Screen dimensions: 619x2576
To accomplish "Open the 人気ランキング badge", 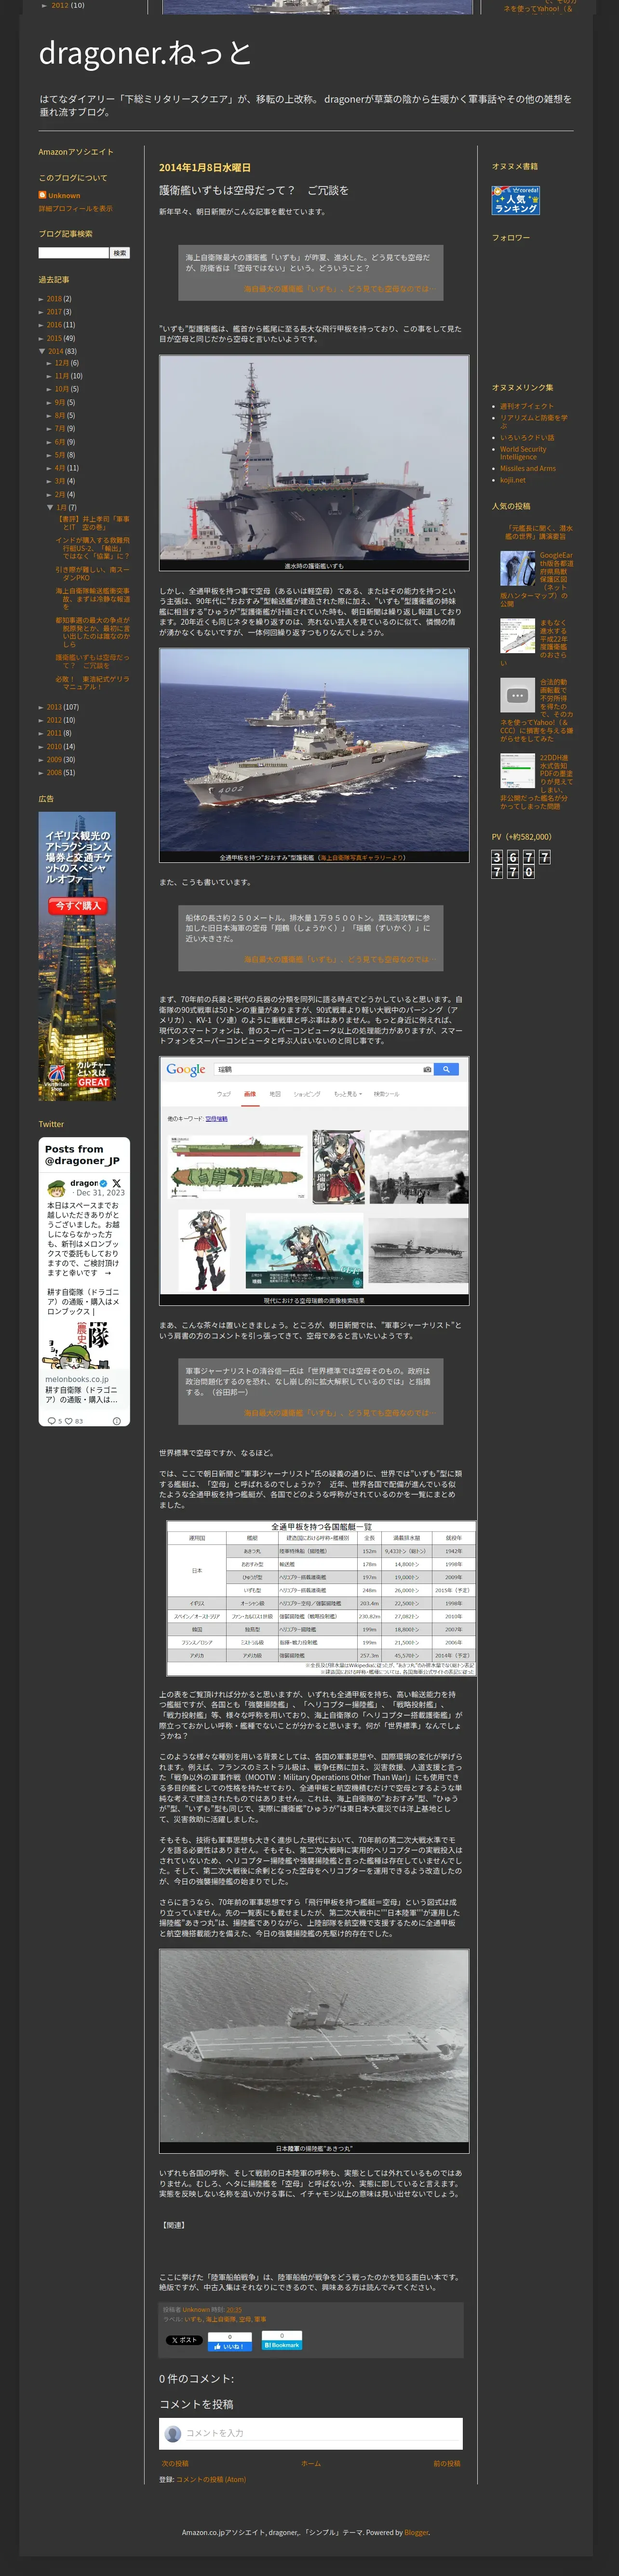I will point(516,200).
